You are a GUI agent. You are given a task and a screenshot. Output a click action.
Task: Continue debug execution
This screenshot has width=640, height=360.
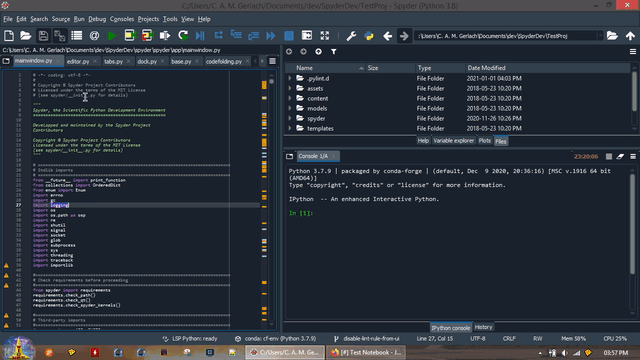[x=271, y=36]
